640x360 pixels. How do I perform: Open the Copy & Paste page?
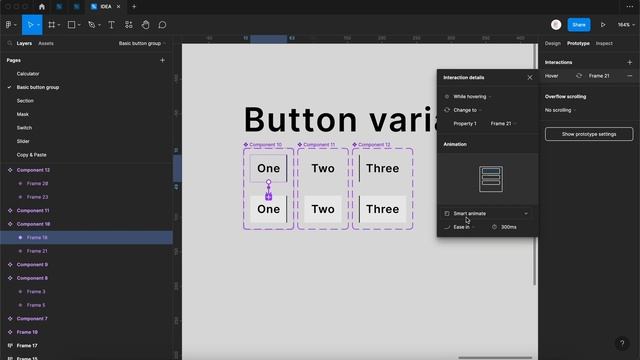[x=31, y=155]
